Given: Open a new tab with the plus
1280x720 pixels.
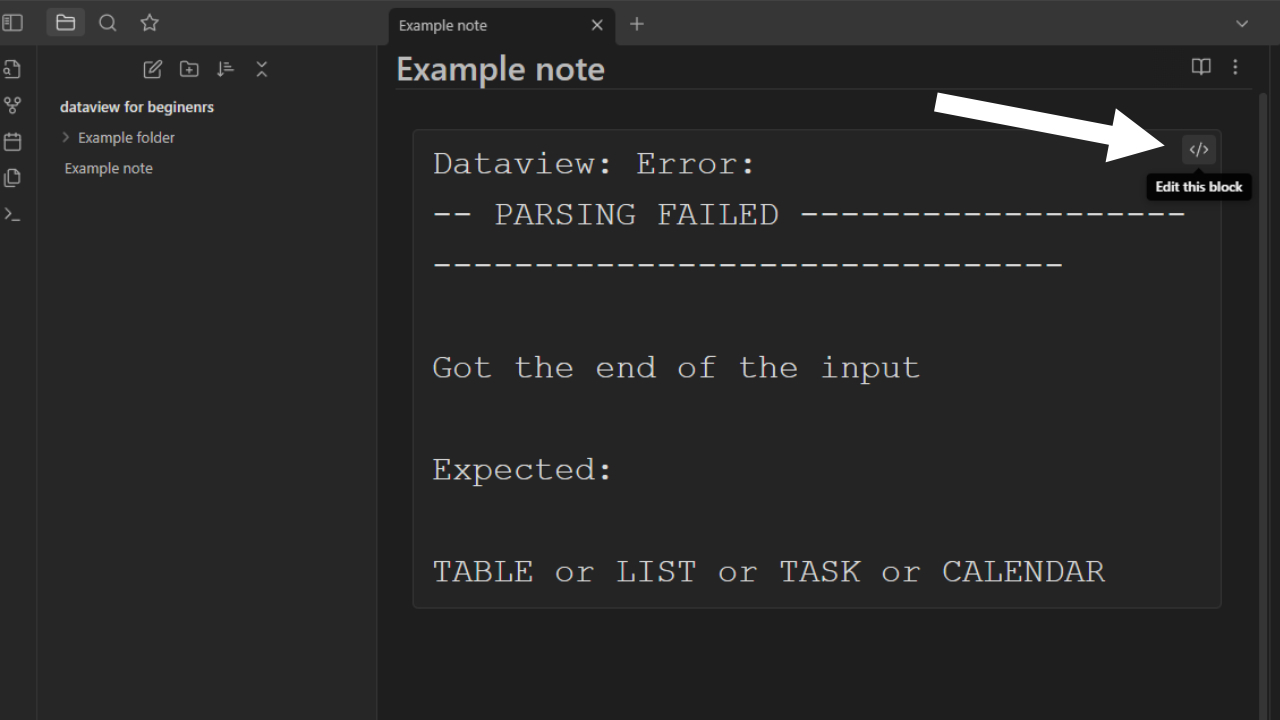Looking at the screenshot, I should coord(637,25).
